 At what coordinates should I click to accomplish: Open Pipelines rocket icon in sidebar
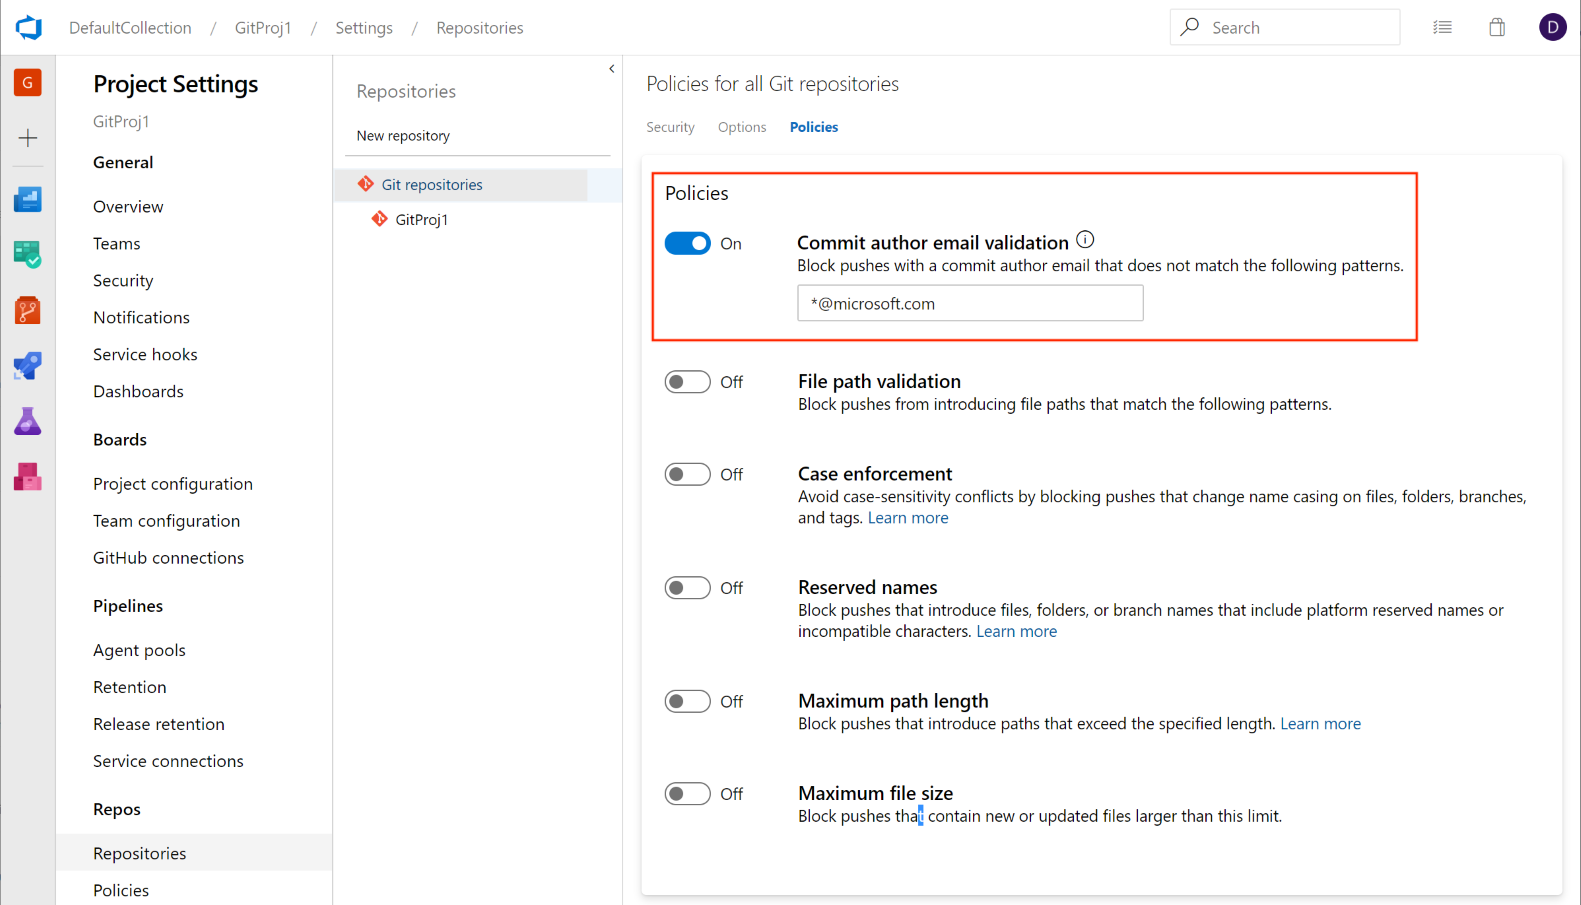coord(28,366)
